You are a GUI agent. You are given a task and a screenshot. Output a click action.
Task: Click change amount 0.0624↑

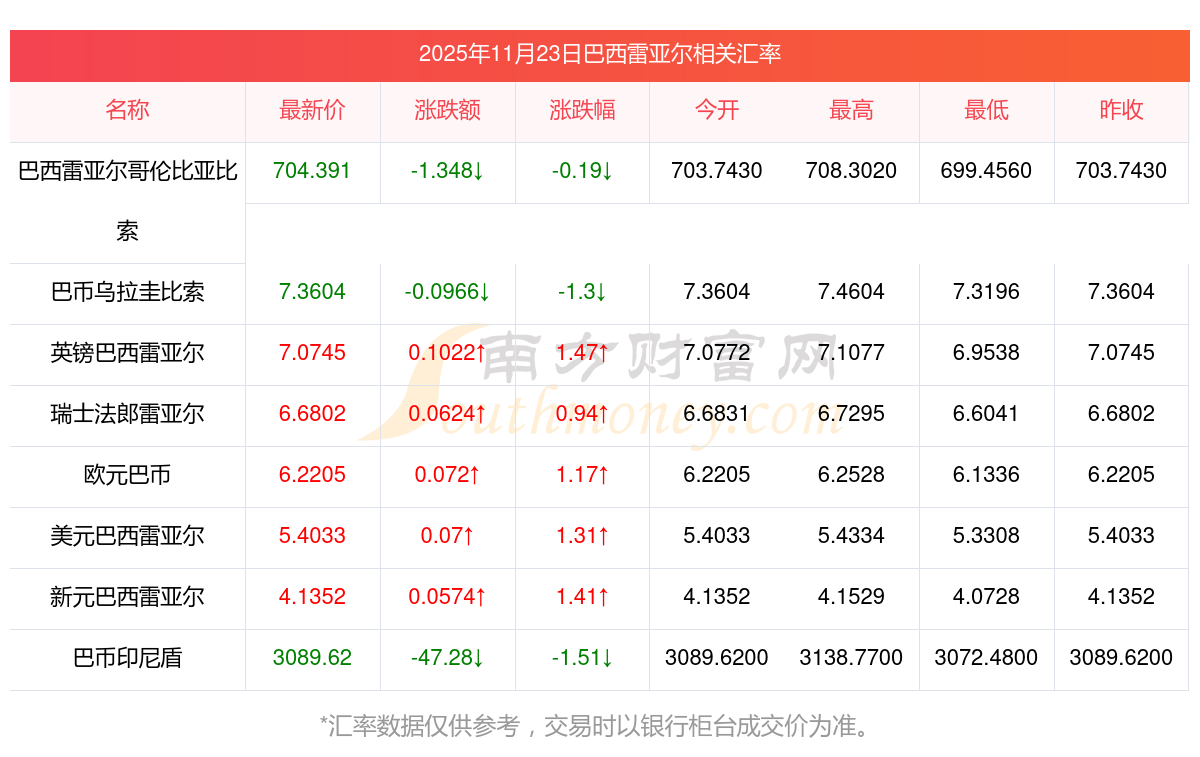[447, 414]
